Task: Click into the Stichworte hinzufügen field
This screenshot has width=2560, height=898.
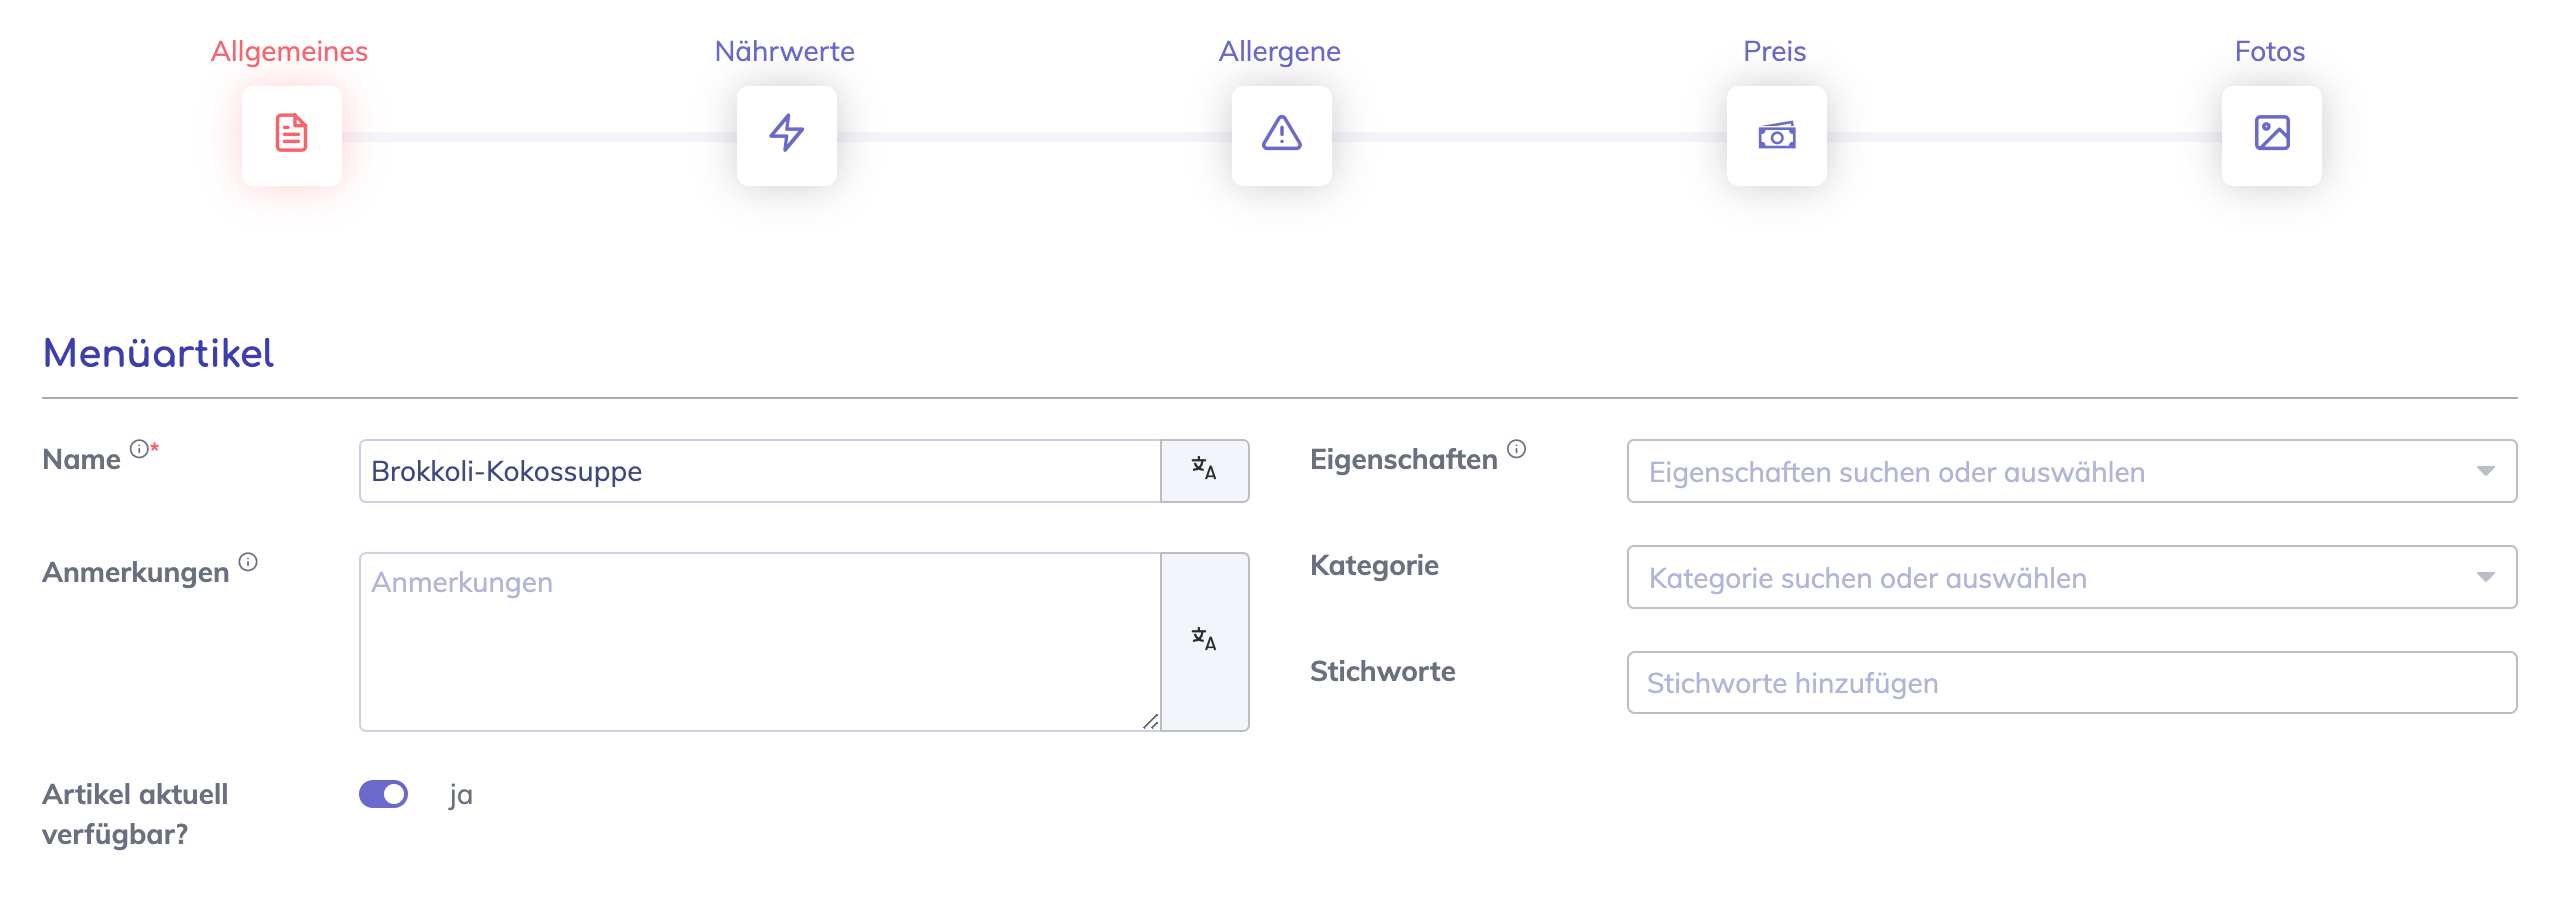Action: (2070, 683)
